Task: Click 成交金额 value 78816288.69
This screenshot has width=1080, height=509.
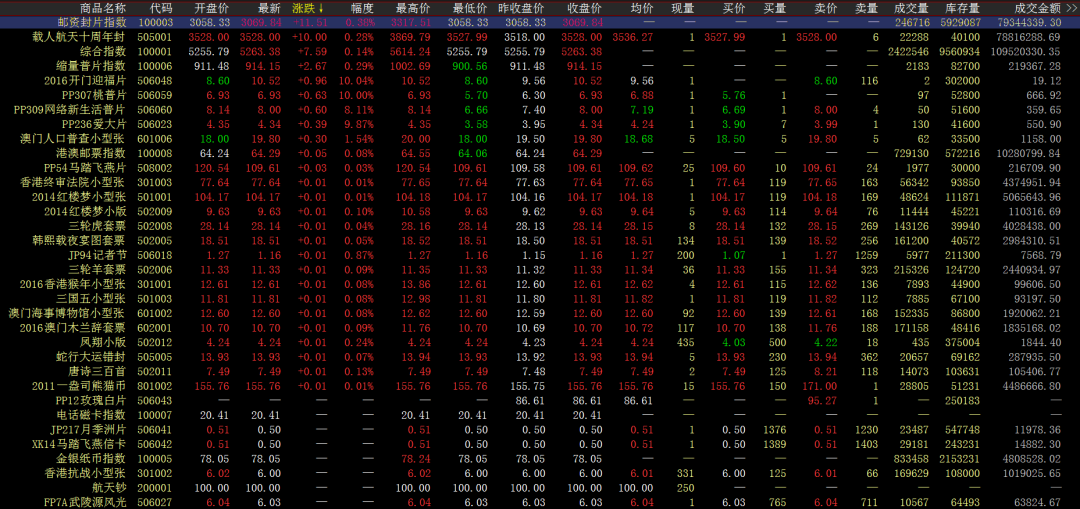Action: click(1030, 37)
